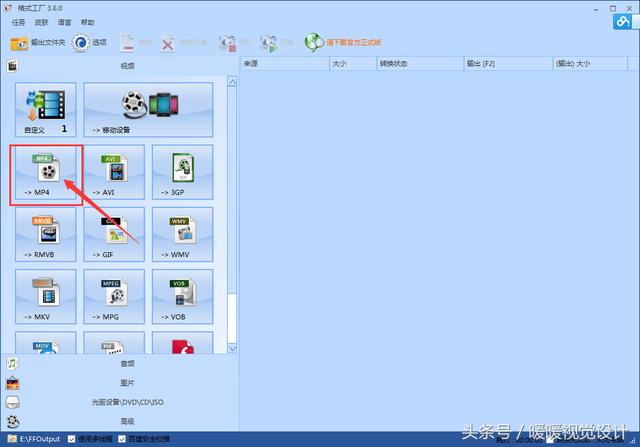
Task: Select the 自定义 custom video tile
Action: 46,109
